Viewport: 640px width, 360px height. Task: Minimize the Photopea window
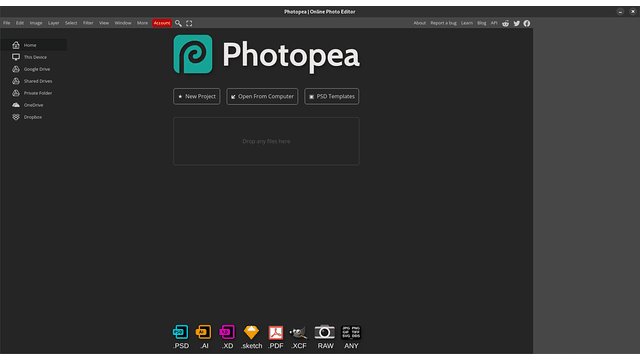point(620,12)
